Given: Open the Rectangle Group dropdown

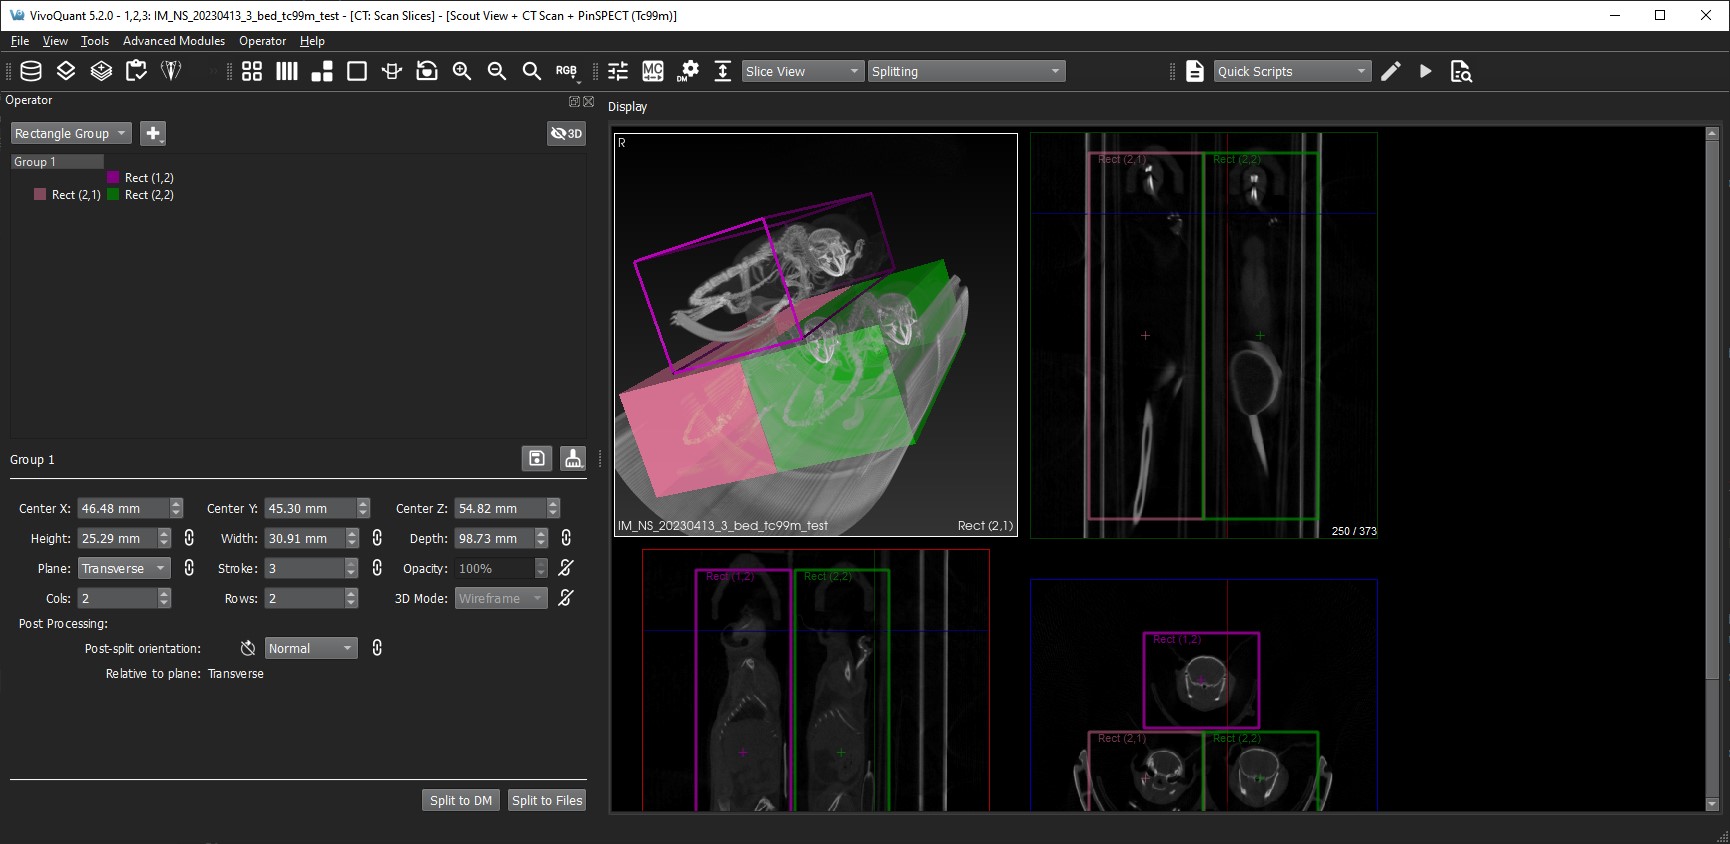Looking at the screenshot, I should click(x=70, y=133).
